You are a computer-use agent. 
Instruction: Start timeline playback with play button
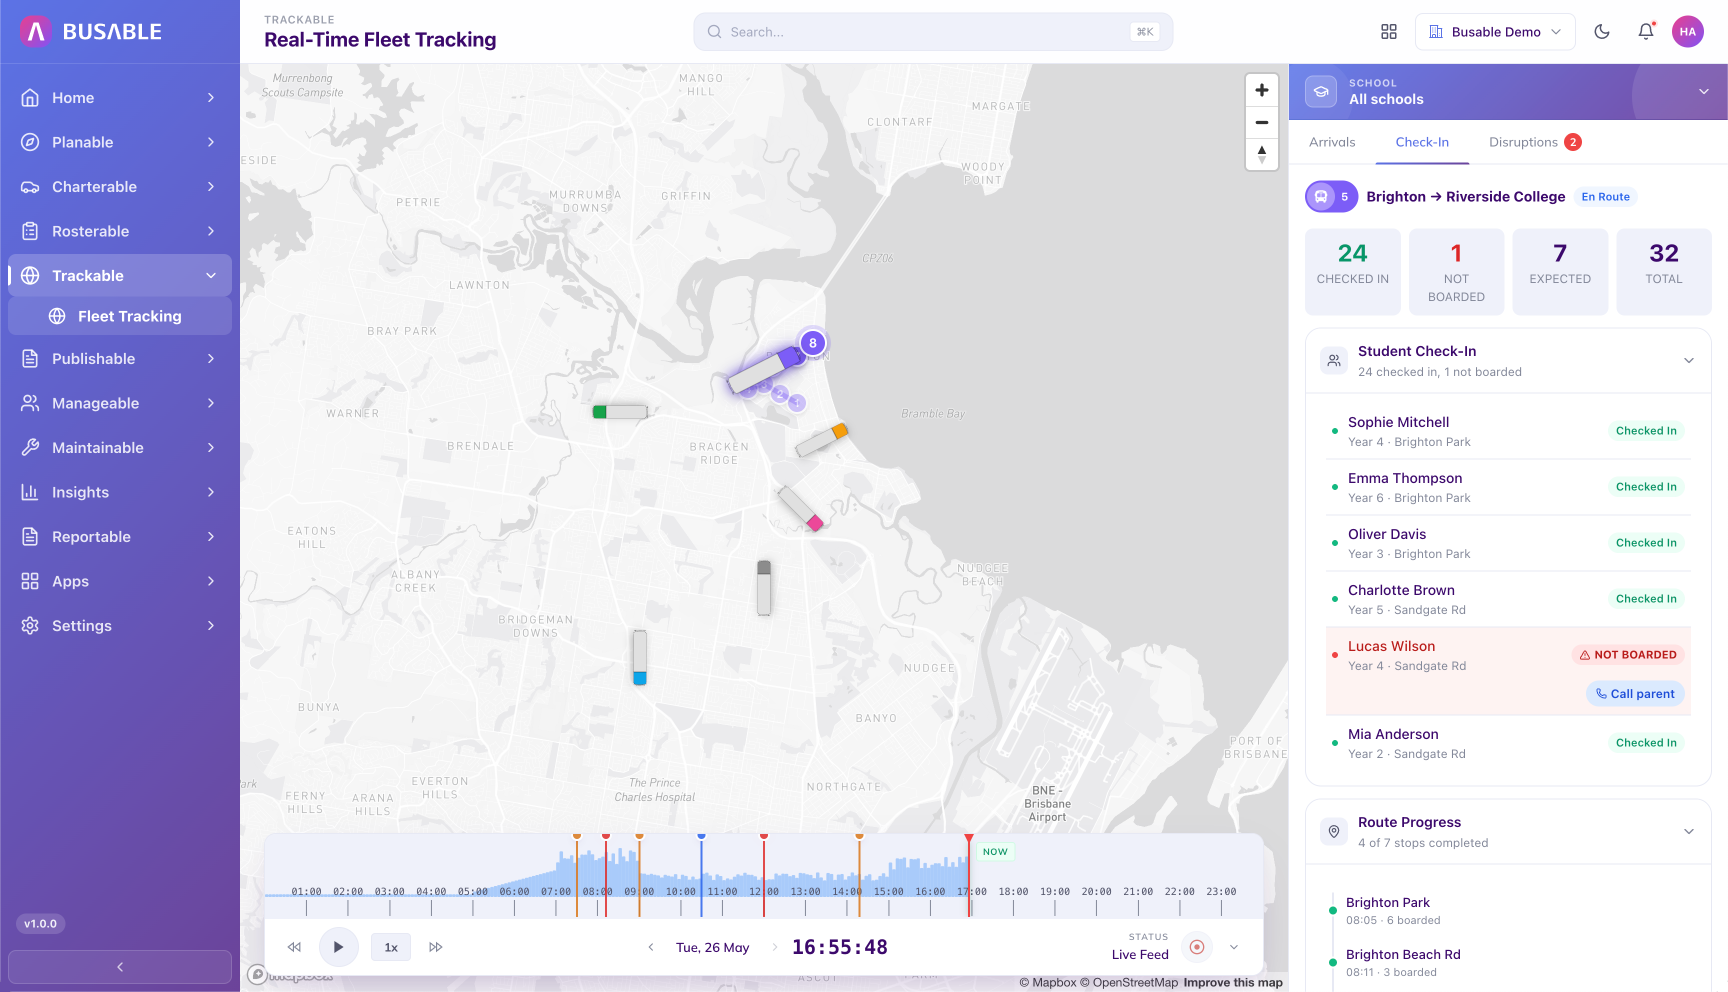point(338,947)
